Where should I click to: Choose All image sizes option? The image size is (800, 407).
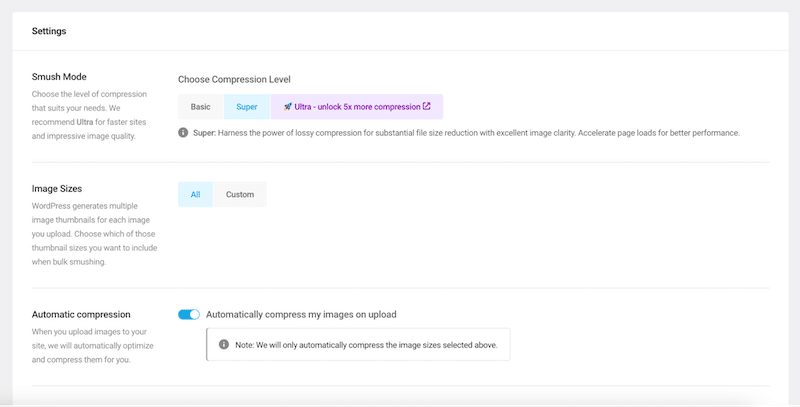pyautogui.click(x=195, y=194)
